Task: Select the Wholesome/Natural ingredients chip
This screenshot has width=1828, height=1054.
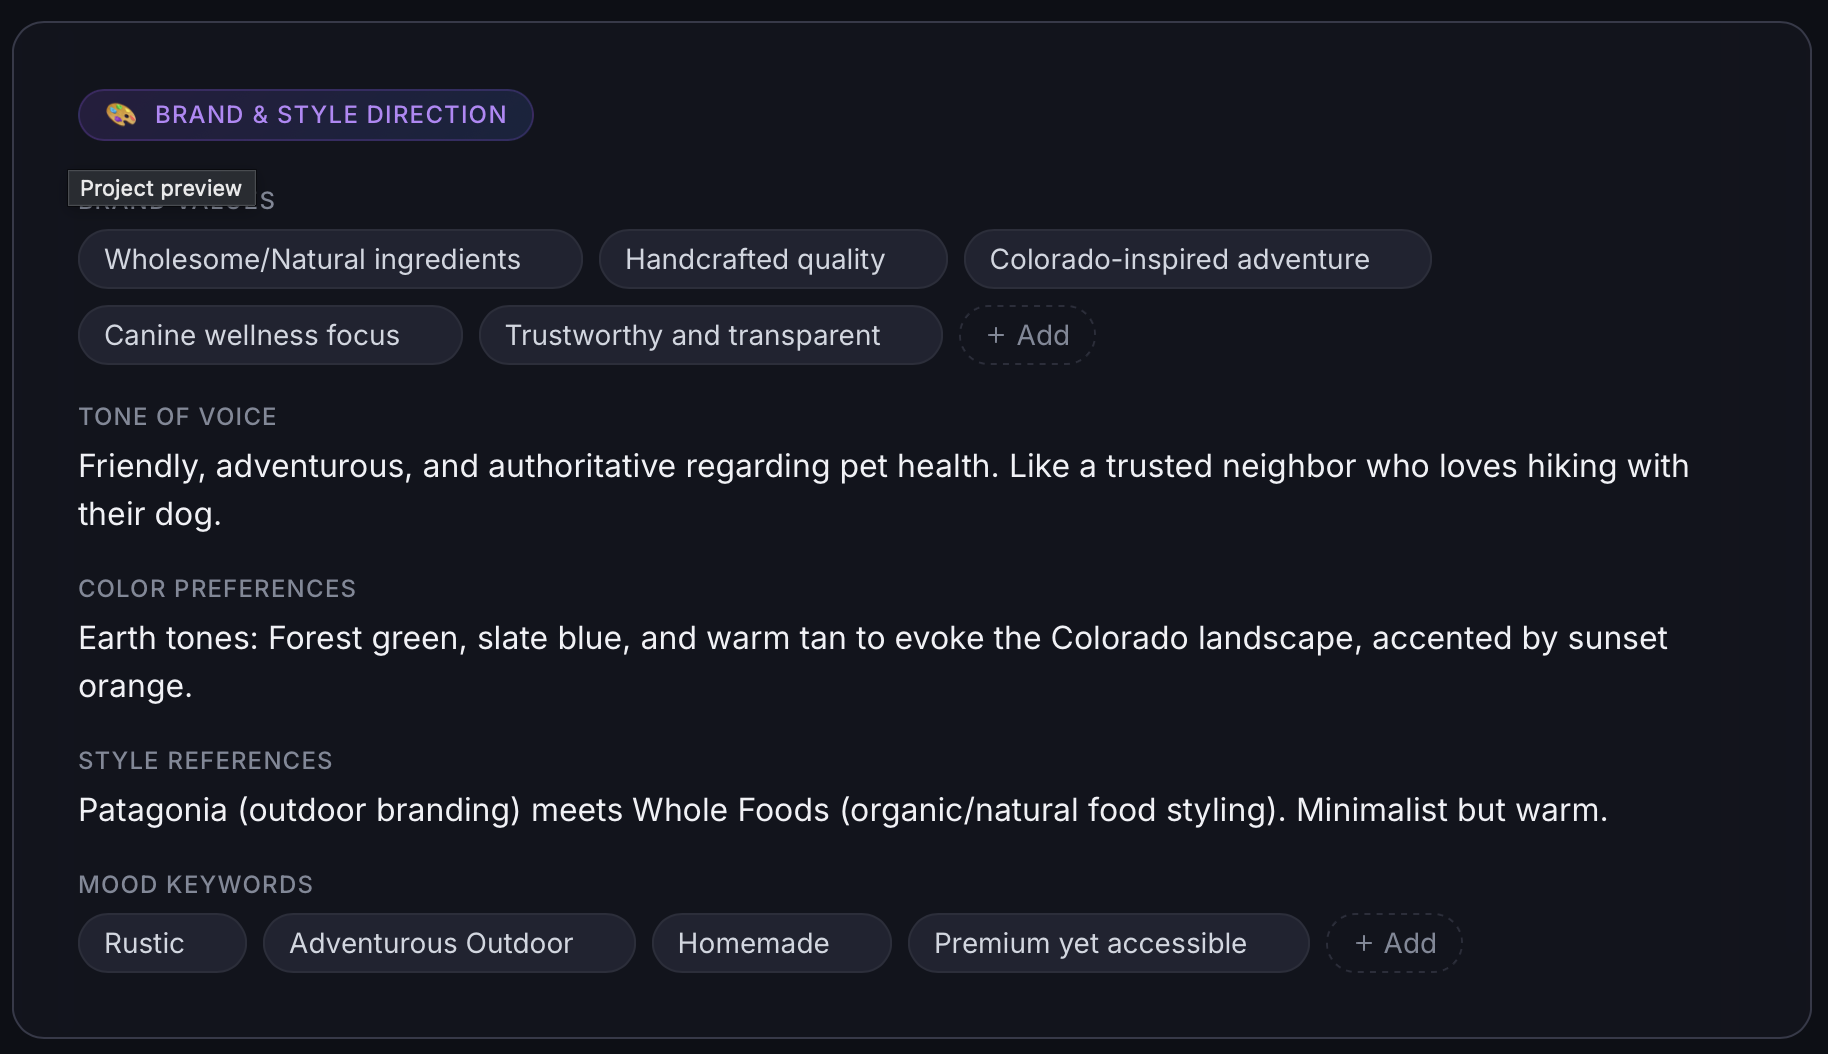Action: (x=330, y=259)
